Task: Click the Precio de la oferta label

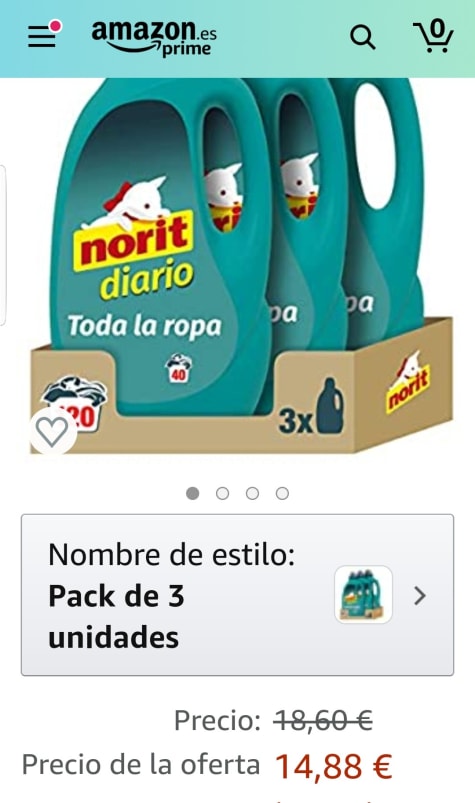Action: (141, 765)
